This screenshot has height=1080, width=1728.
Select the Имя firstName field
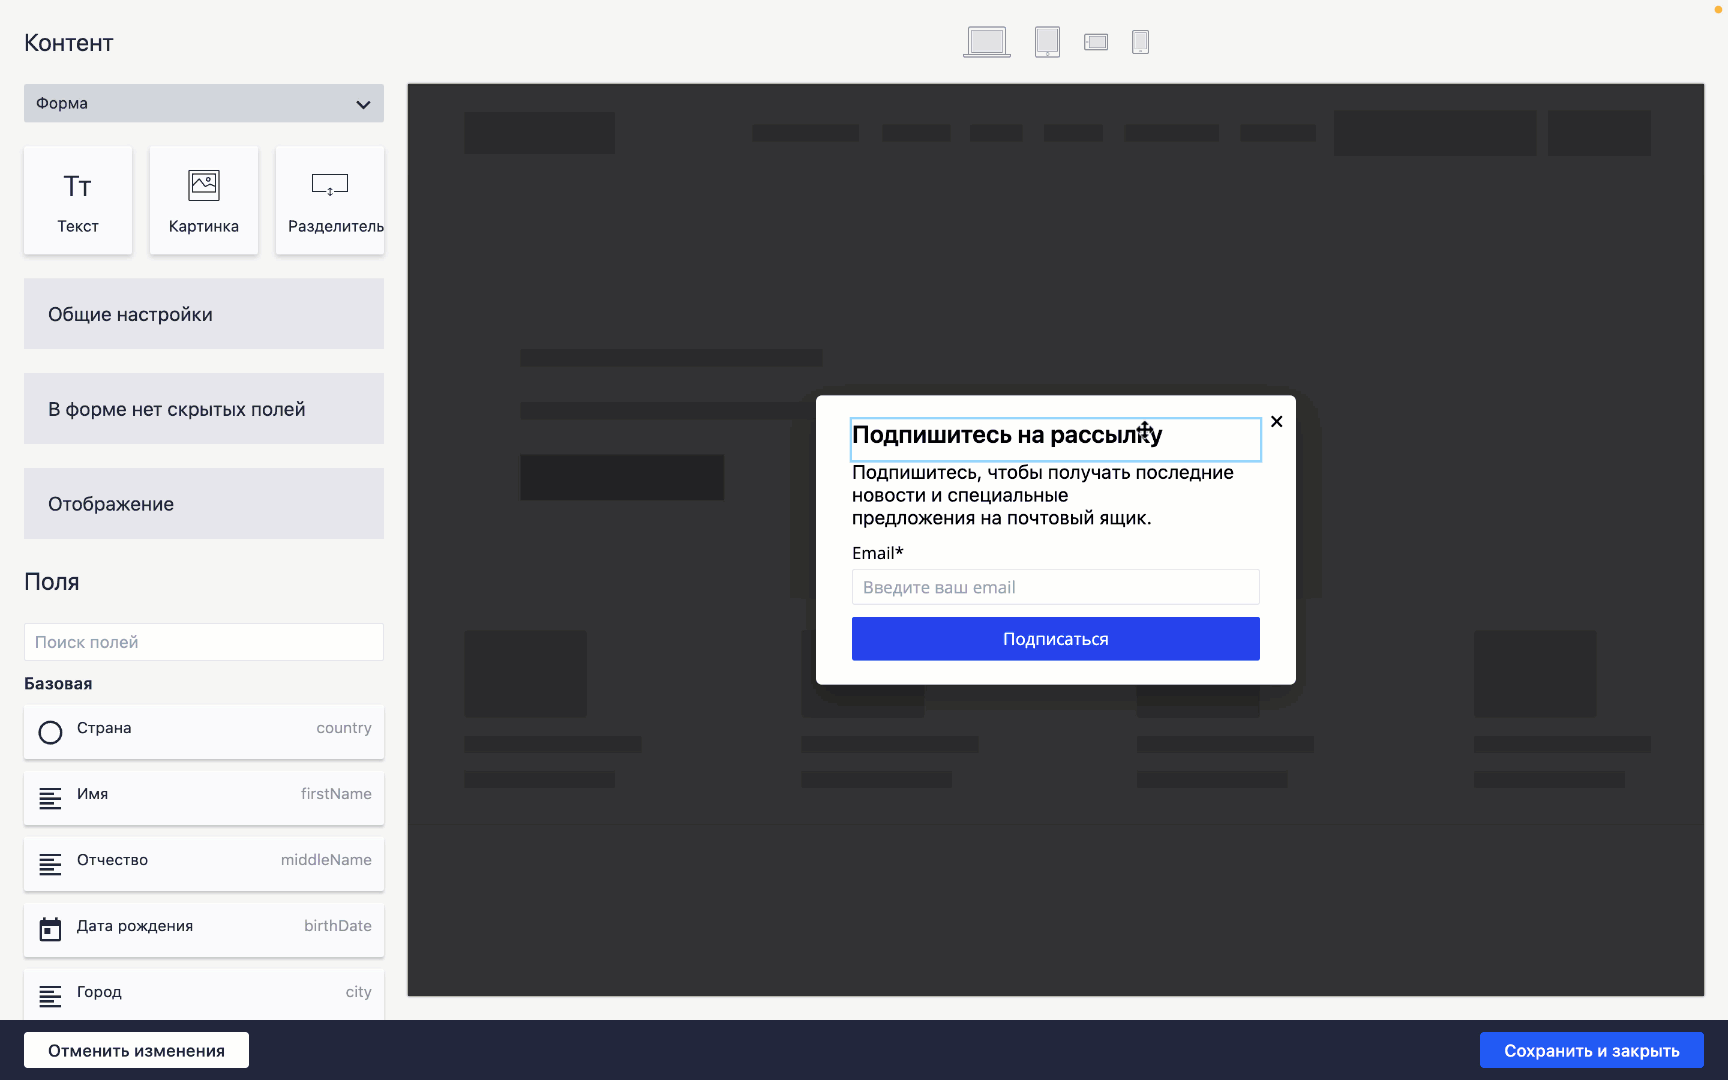(x=204, y=797)
